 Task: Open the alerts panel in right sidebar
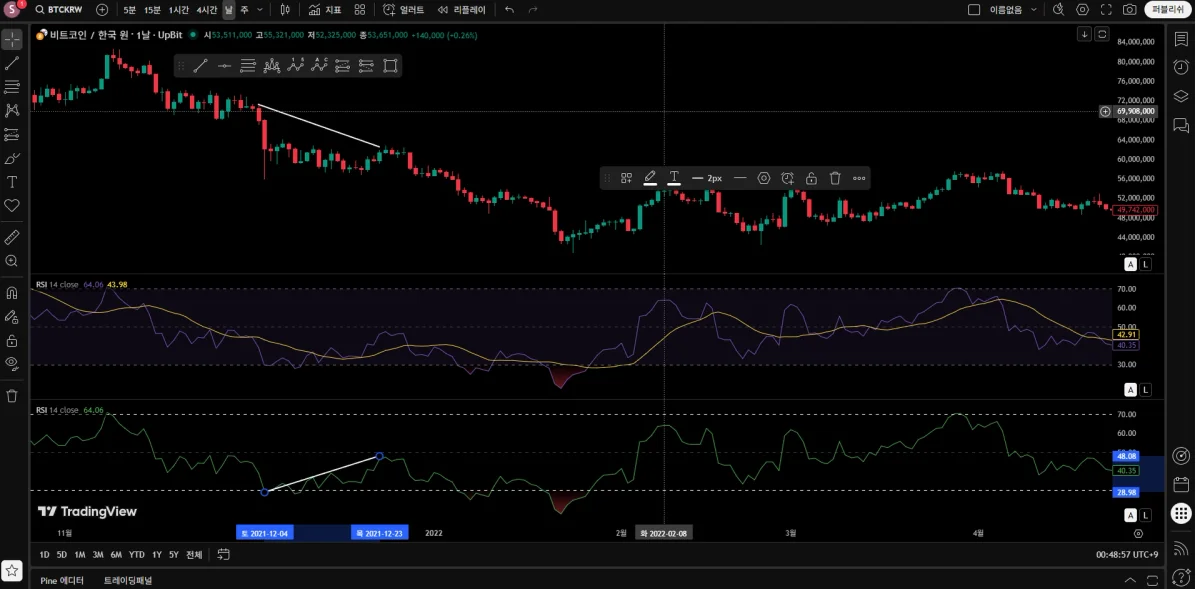tap(1181, 68)
